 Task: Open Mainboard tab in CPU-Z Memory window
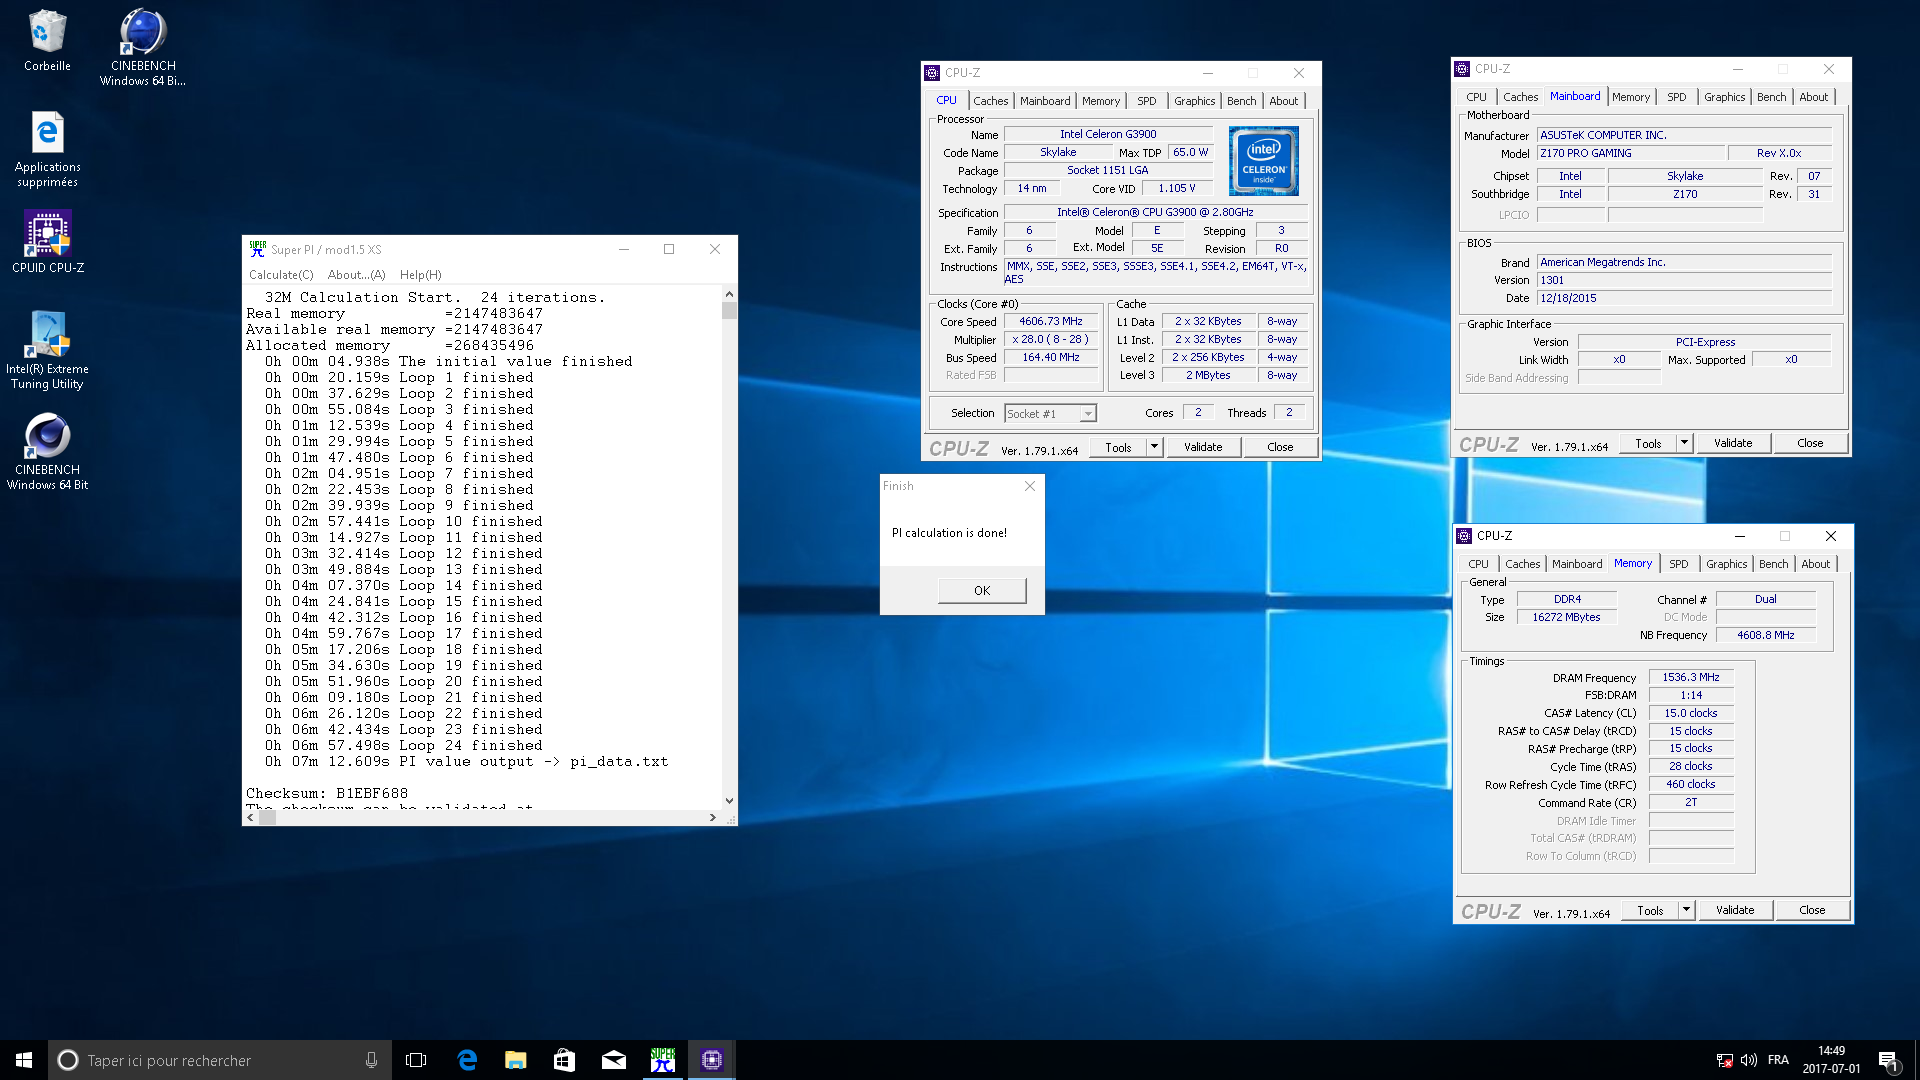[1577, 564]
